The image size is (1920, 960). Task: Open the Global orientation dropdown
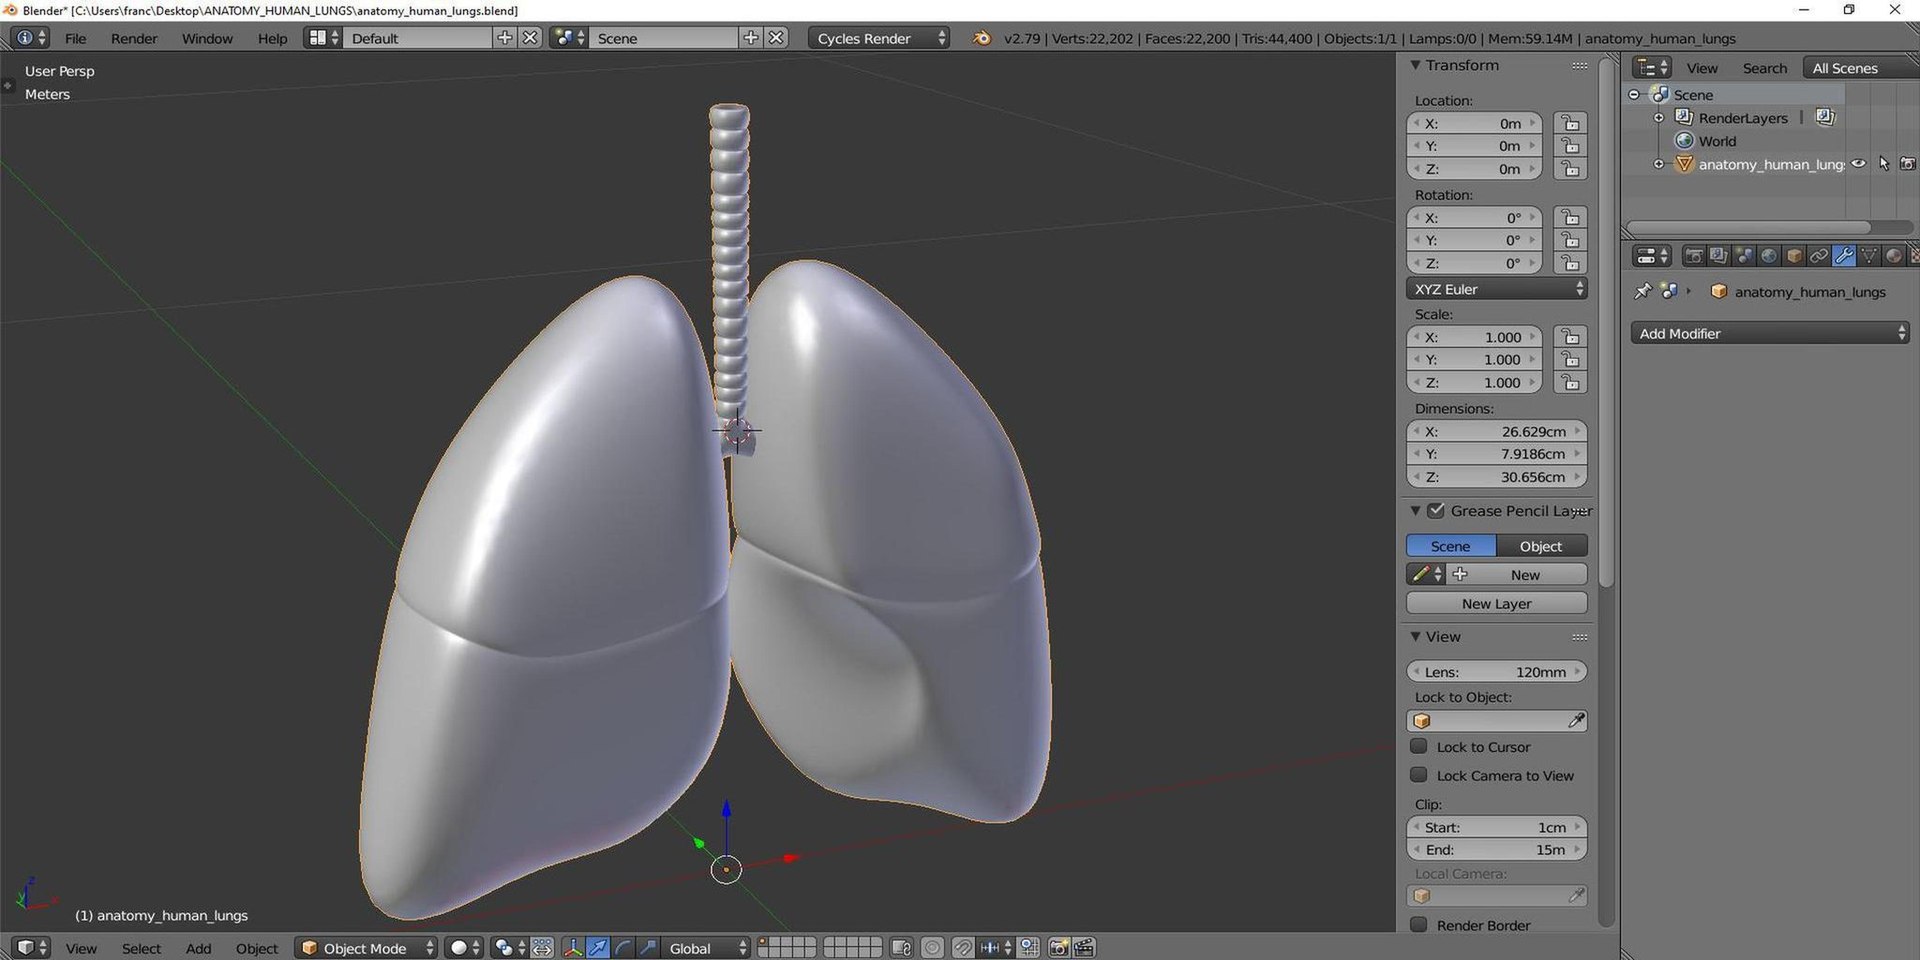(706, 947)
